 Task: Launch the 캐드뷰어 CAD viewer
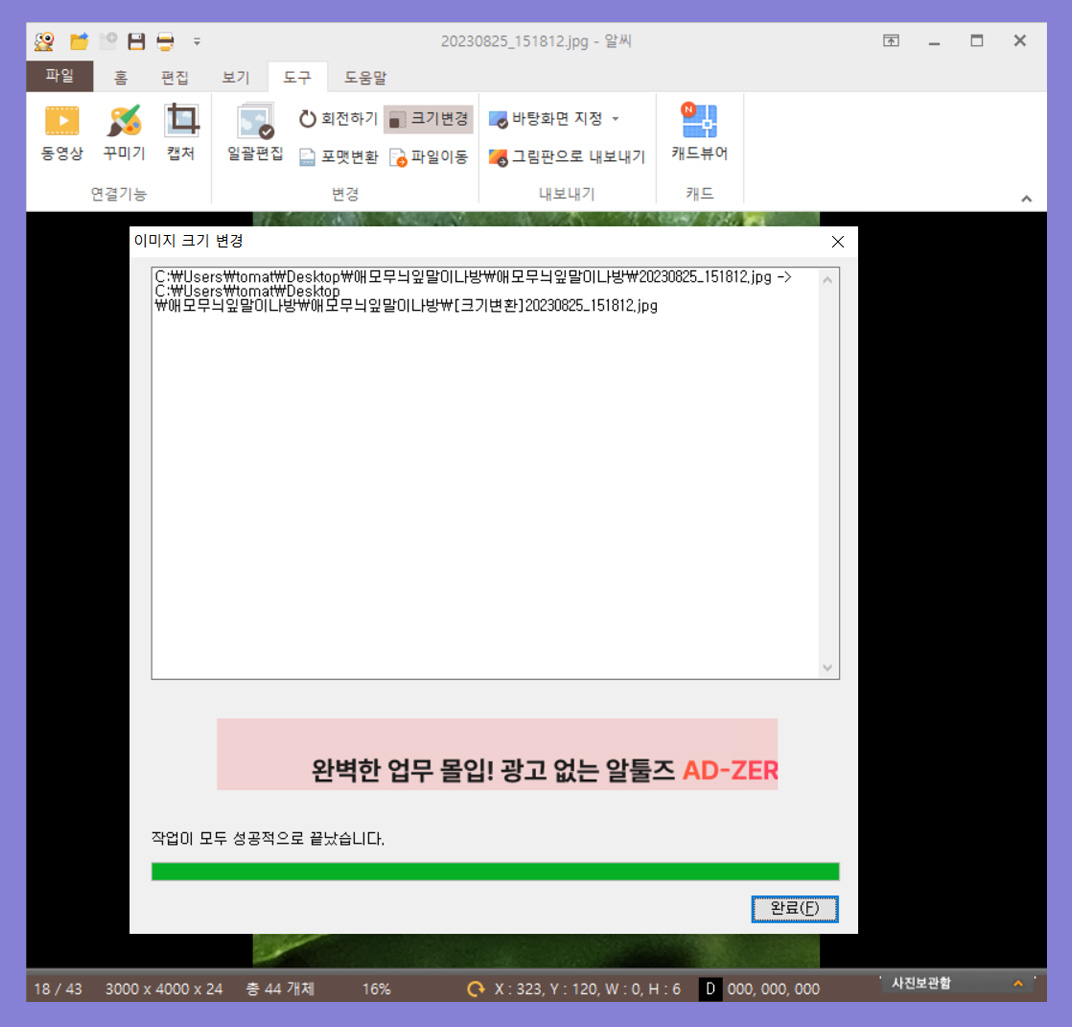(x=700, y=135)
